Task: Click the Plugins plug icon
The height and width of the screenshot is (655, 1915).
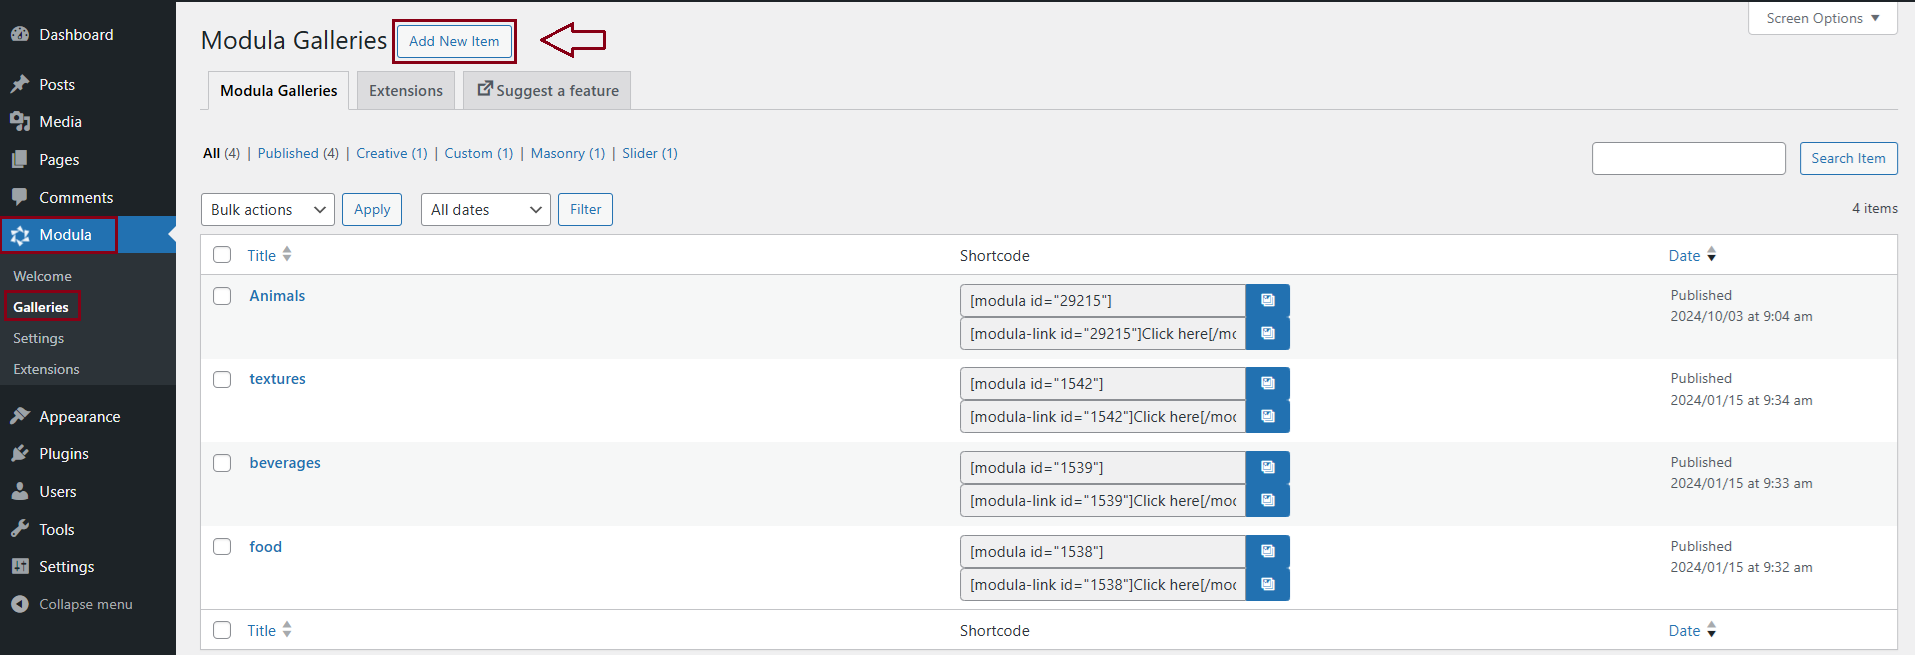Action: pyautogui.click(x=20, y=454)
